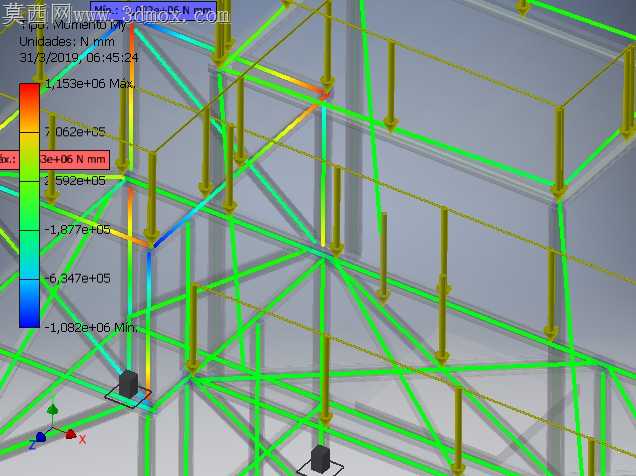Click the date '31/3/2019, 06:45:24'
This screenshot has height=476, width=636.
click(x=79, y=58)
